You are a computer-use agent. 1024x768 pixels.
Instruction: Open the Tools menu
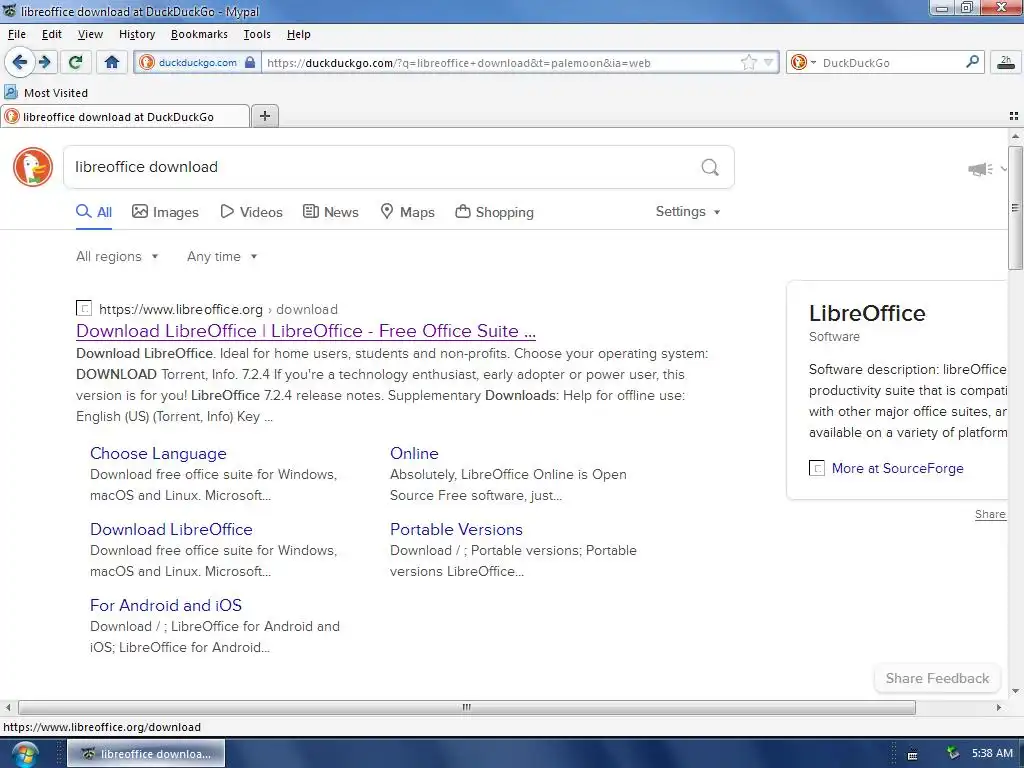tap(257, 34)
